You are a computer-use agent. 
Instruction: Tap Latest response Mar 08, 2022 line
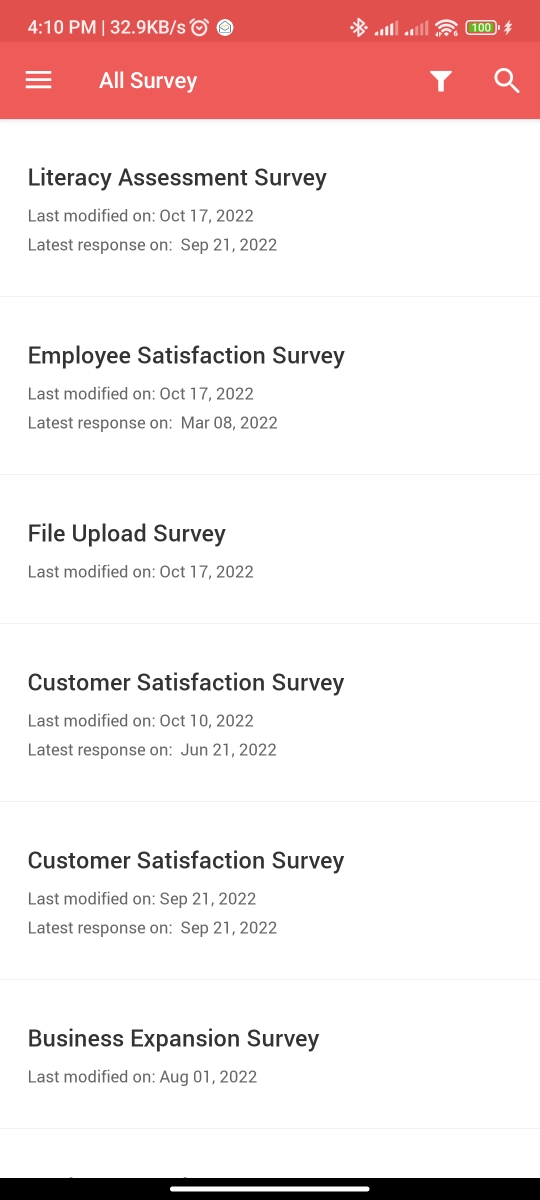point(153,423)
